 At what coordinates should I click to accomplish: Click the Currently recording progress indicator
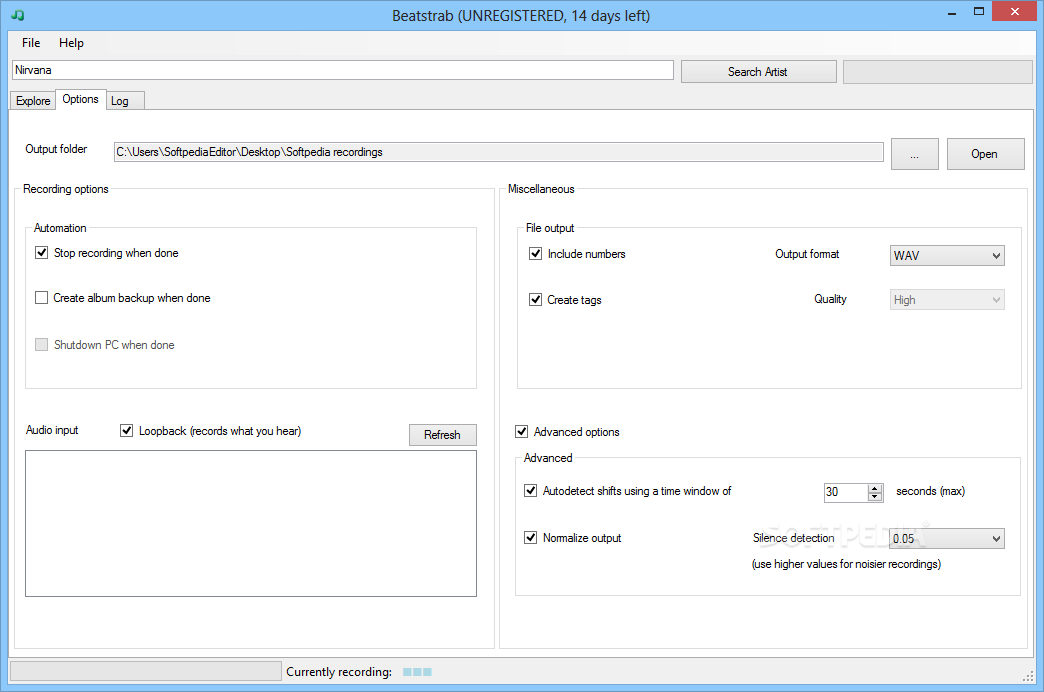pos(417,672)
